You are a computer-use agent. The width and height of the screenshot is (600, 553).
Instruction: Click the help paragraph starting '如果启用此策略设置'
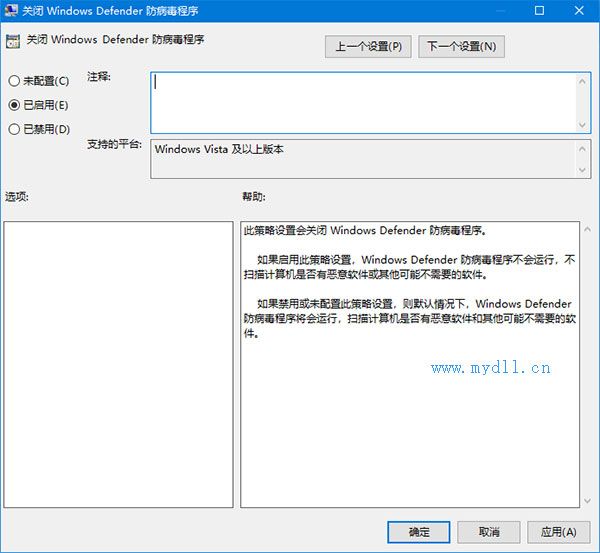409,267
